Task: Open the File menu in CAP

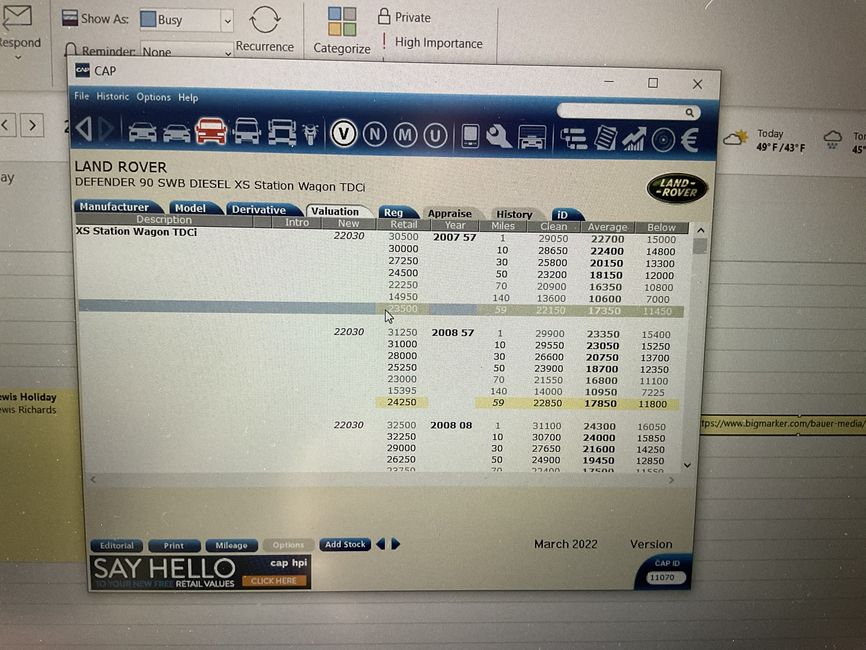Action: [x=82, y=96]
